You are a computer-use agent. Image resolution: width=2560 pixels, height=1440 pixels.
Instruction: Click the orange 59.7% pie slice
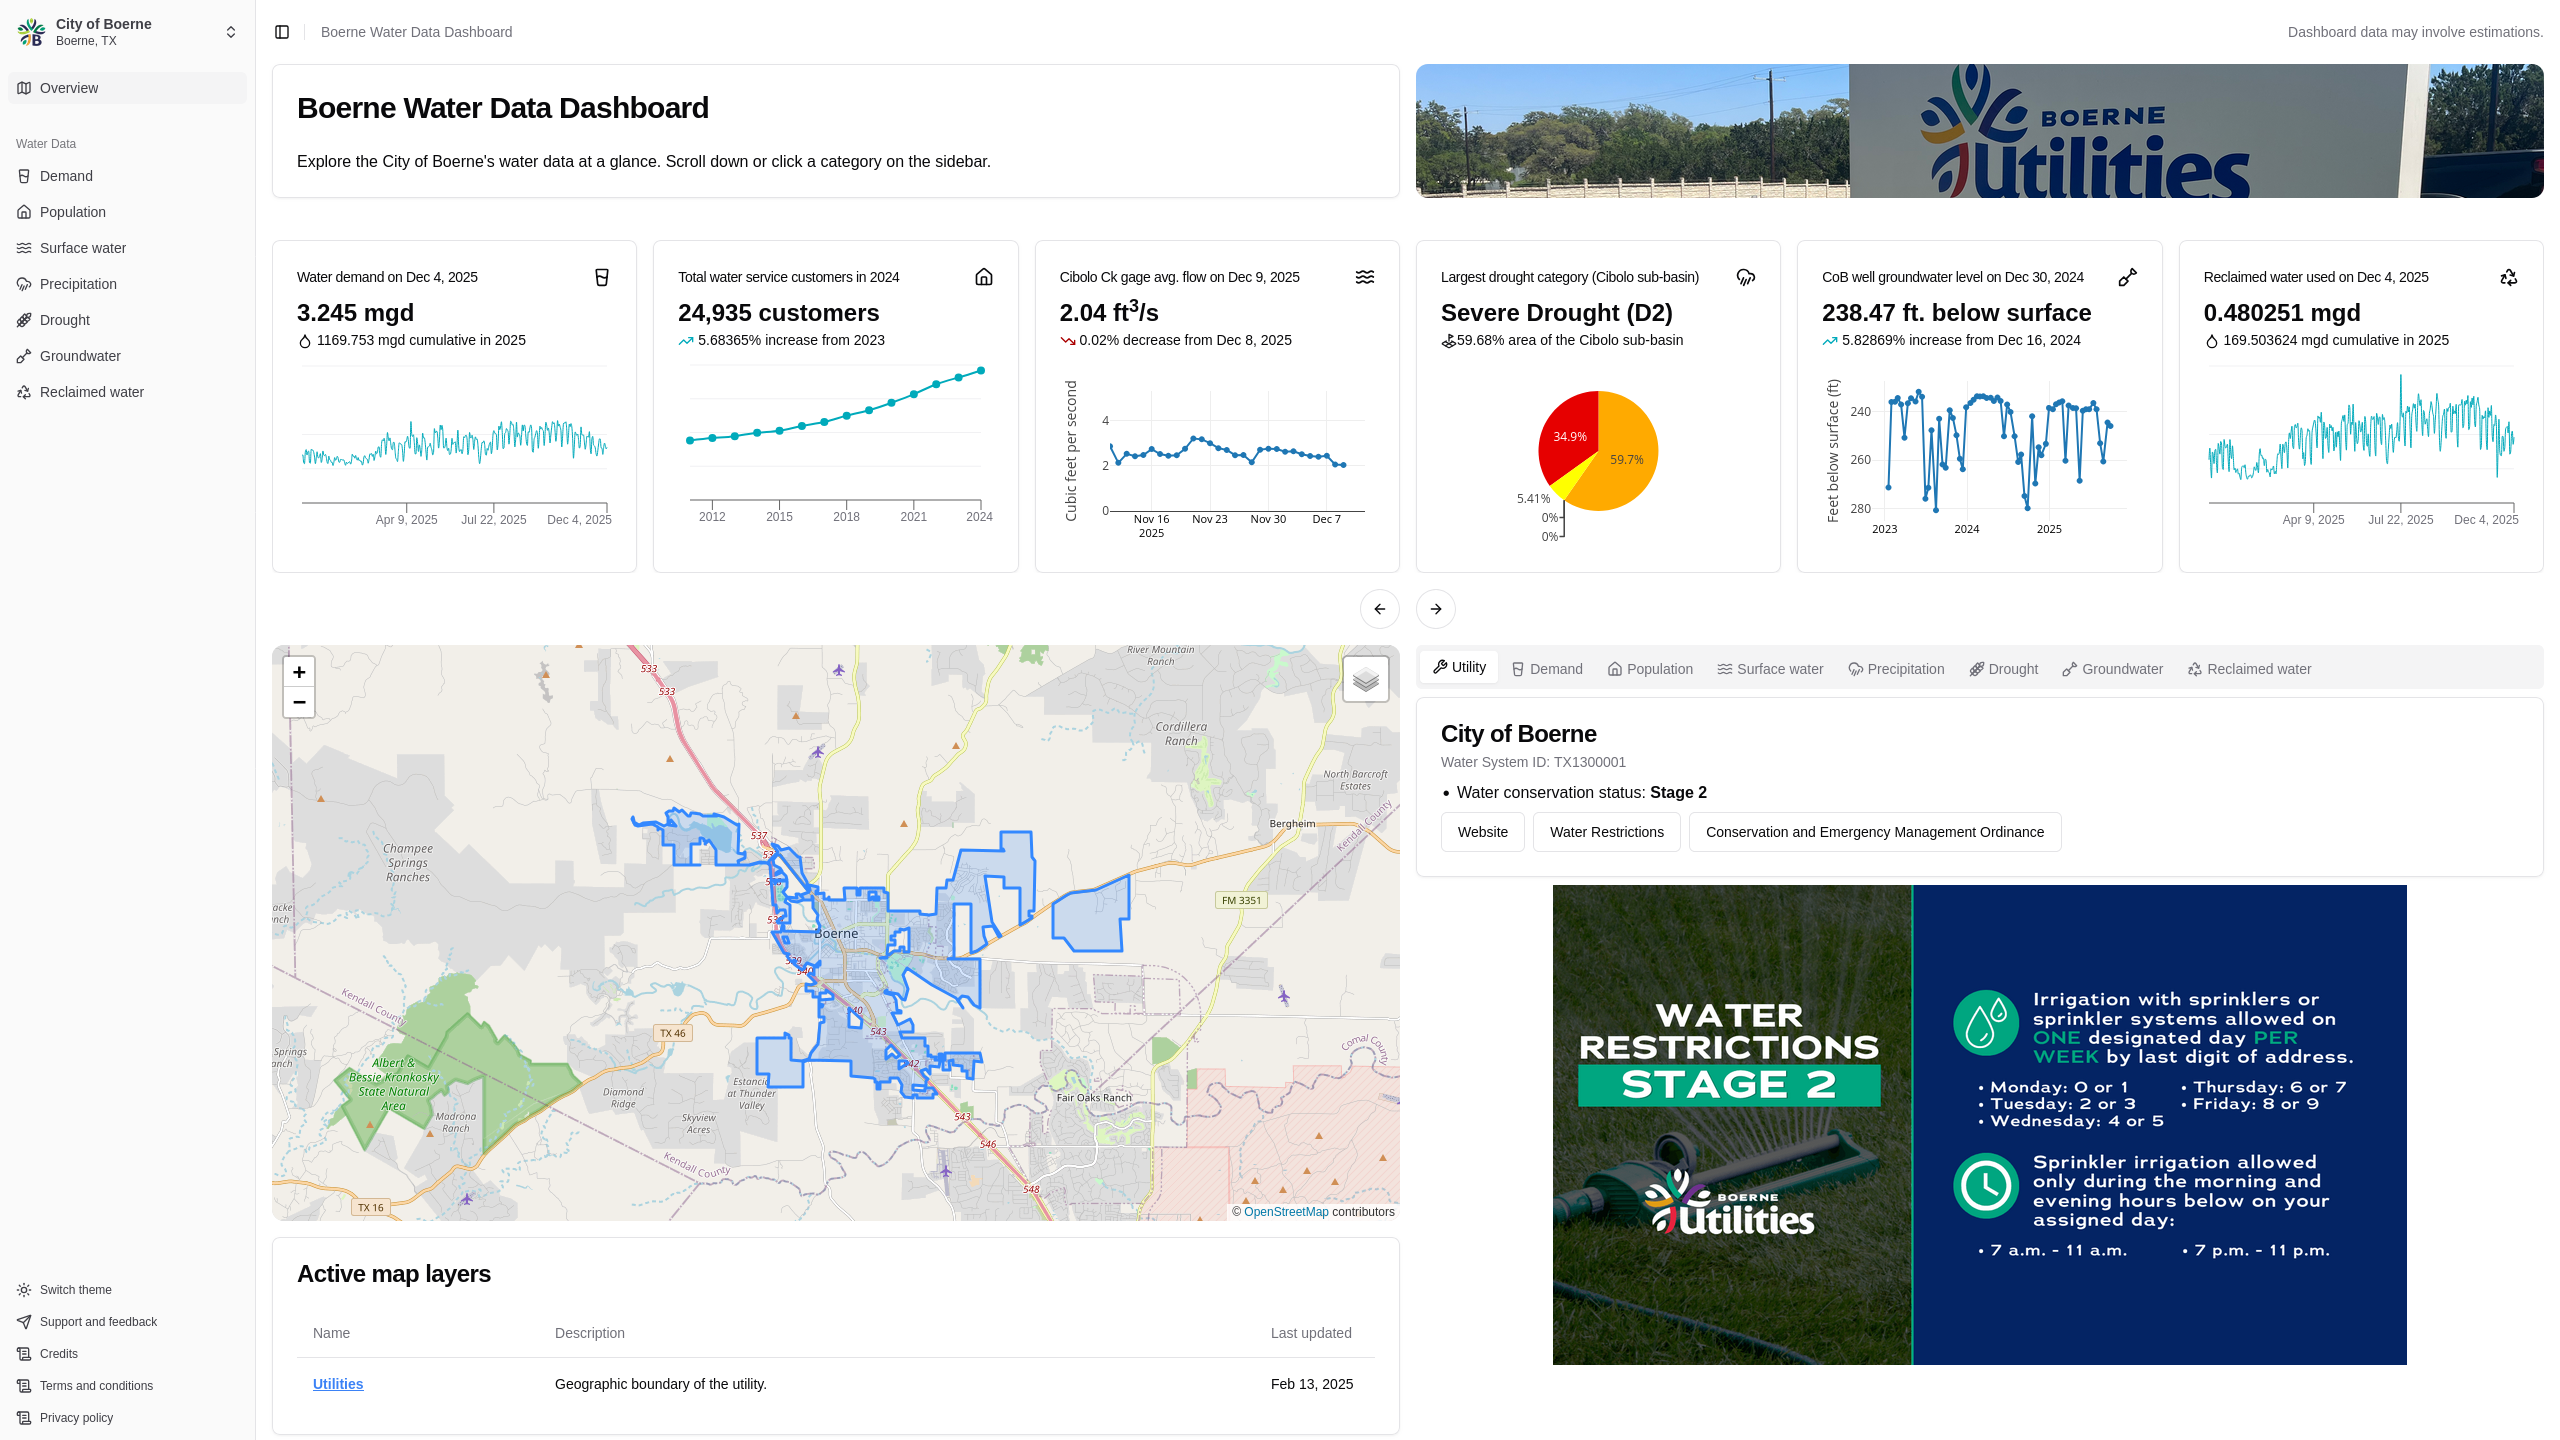point(1625,460)
